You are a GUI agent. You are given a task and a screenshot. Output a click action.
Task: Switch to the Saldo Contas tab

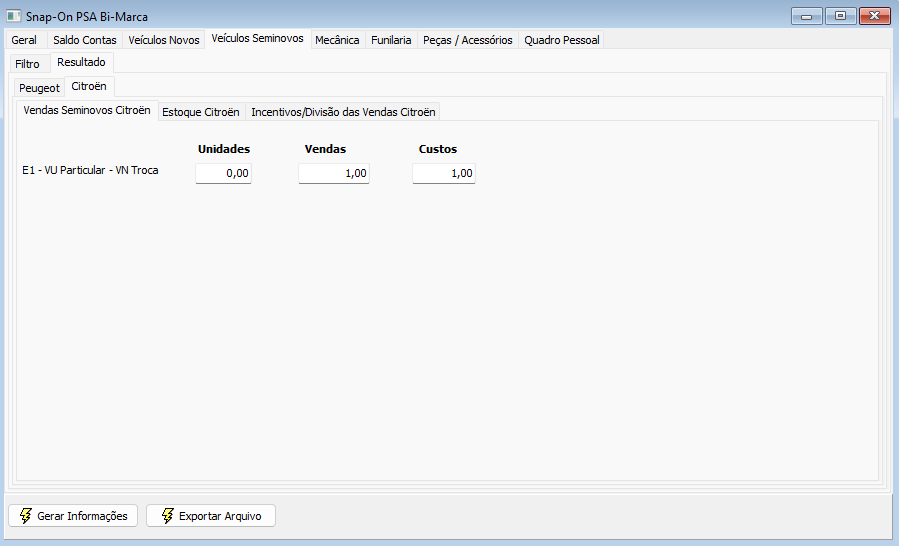(x=85, y=40)
